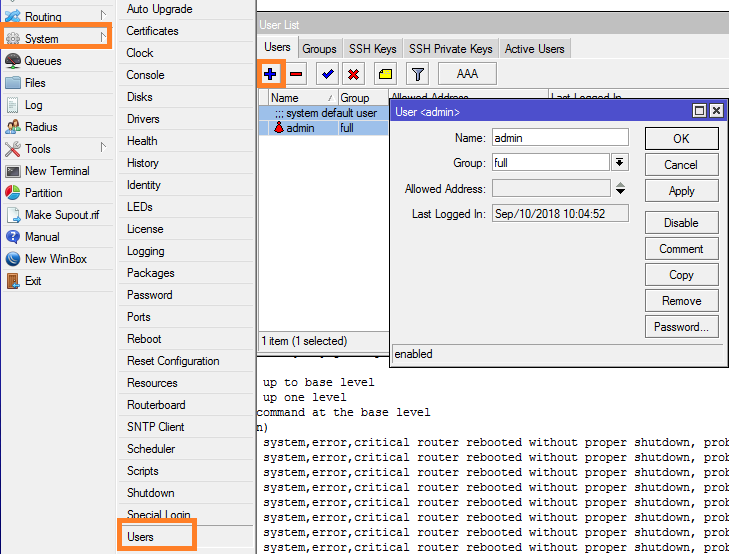Open Packages in the System submenu
The width and height of the screenshot is (729, 554).
click(186, 273)
